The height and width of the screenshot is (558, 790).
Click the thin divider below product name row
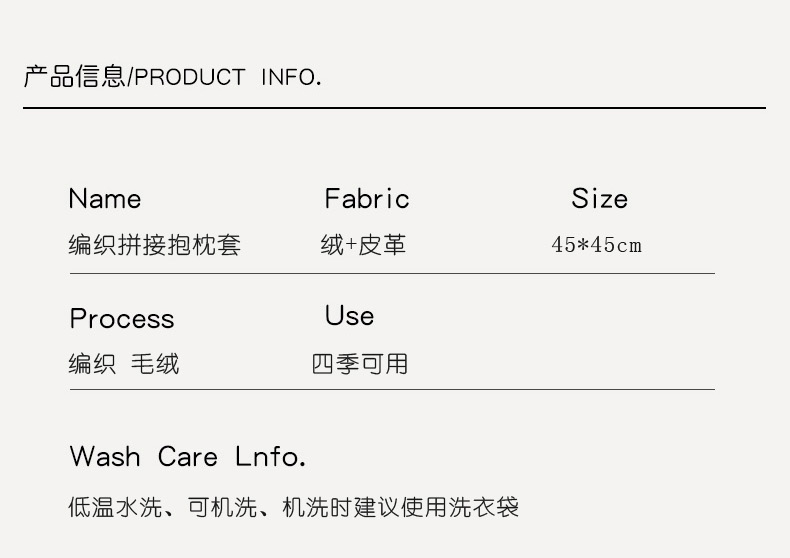(392, 273)
